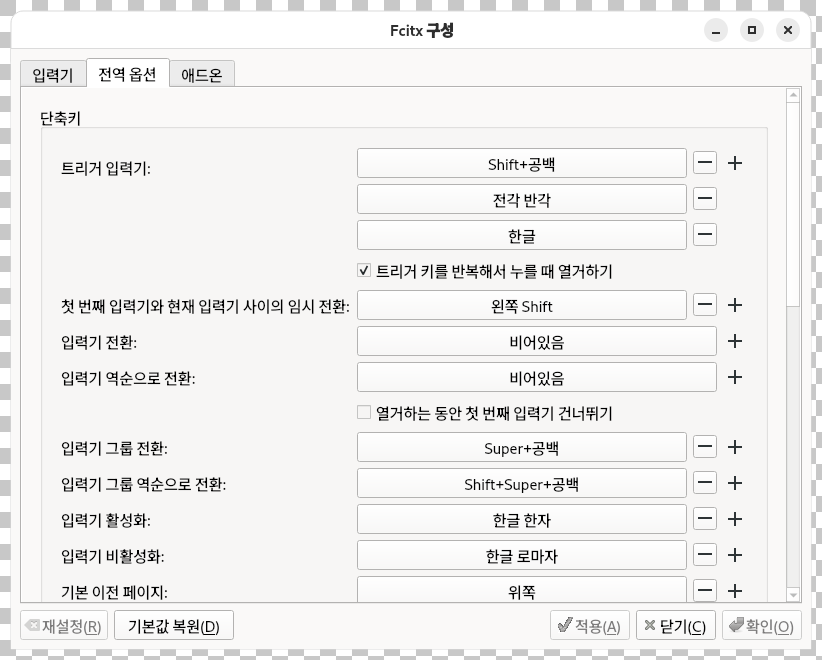Viewport: 822px width, 660px height.
Task: Edit the 전각 반각 key binding field
Action: pos(522,199)
